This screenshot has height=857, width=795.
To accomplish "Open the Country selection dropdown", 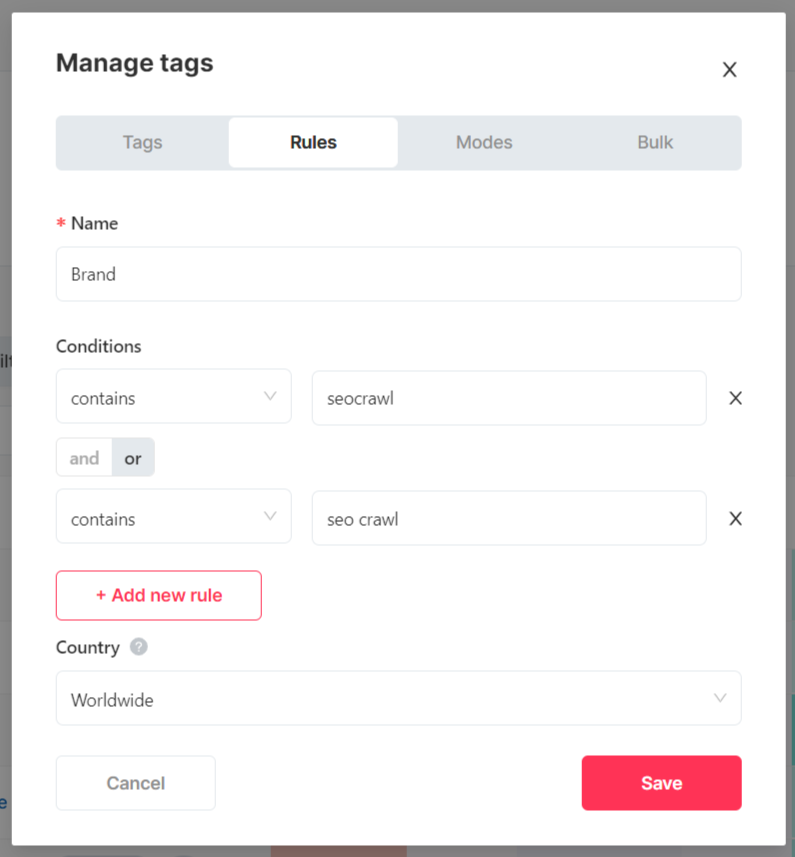I will coord(397,699).
